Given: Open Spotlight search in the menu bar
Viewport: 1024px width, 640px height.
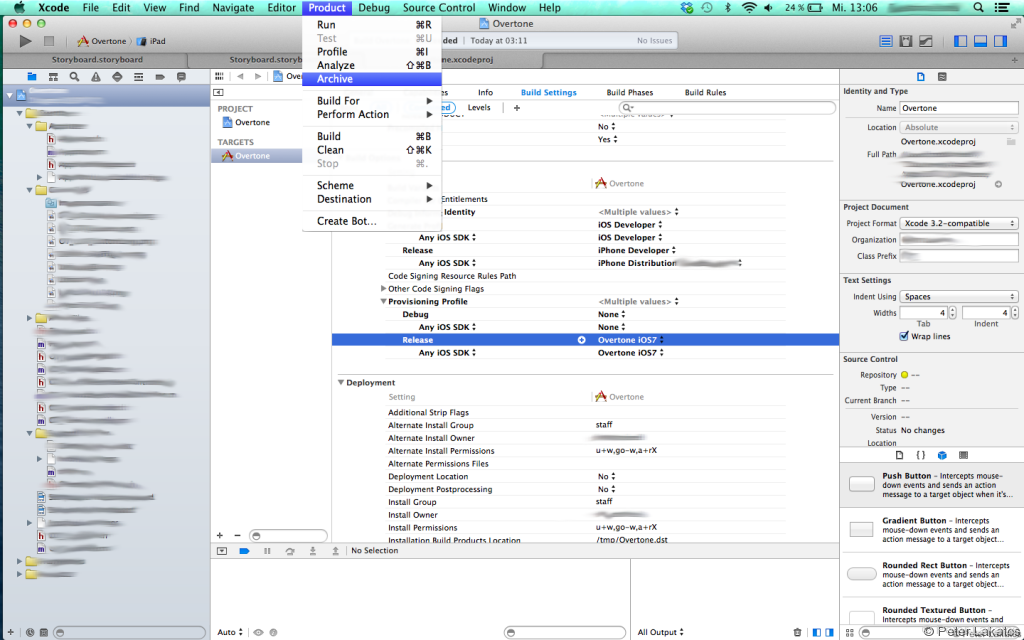Looking at the screenshot, I should pos(978,8).
